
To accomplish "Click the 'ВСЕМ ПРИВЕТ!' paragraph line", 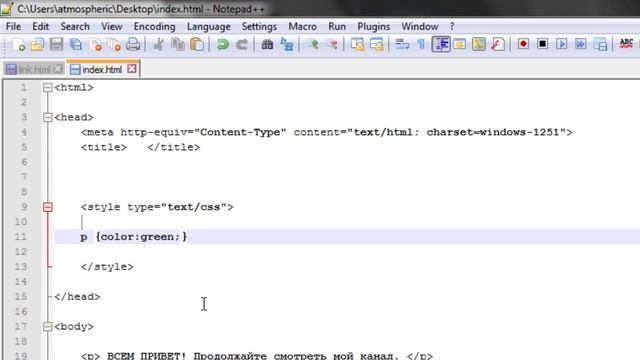I will coord(256,356).
